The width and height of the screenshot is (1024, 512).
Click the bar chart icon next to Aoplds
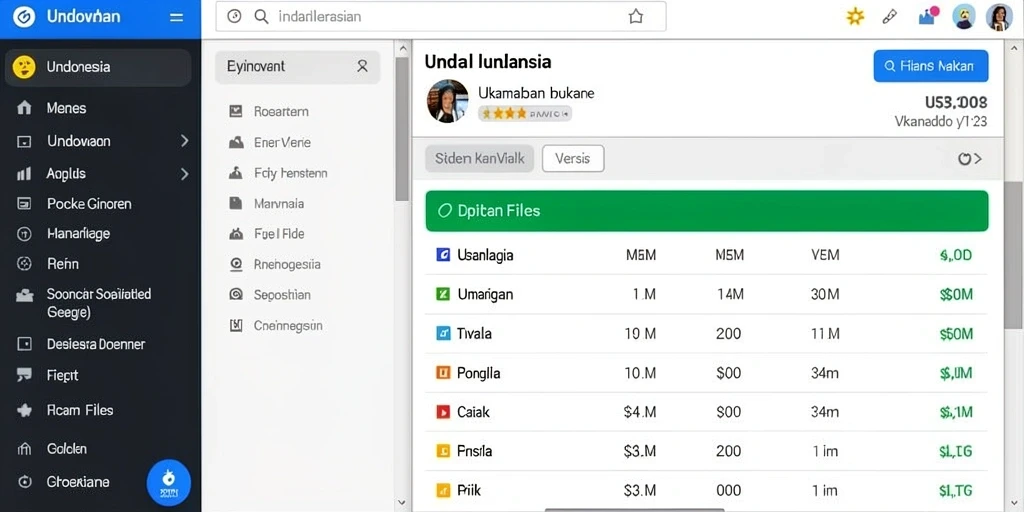(x=24, y=174)
